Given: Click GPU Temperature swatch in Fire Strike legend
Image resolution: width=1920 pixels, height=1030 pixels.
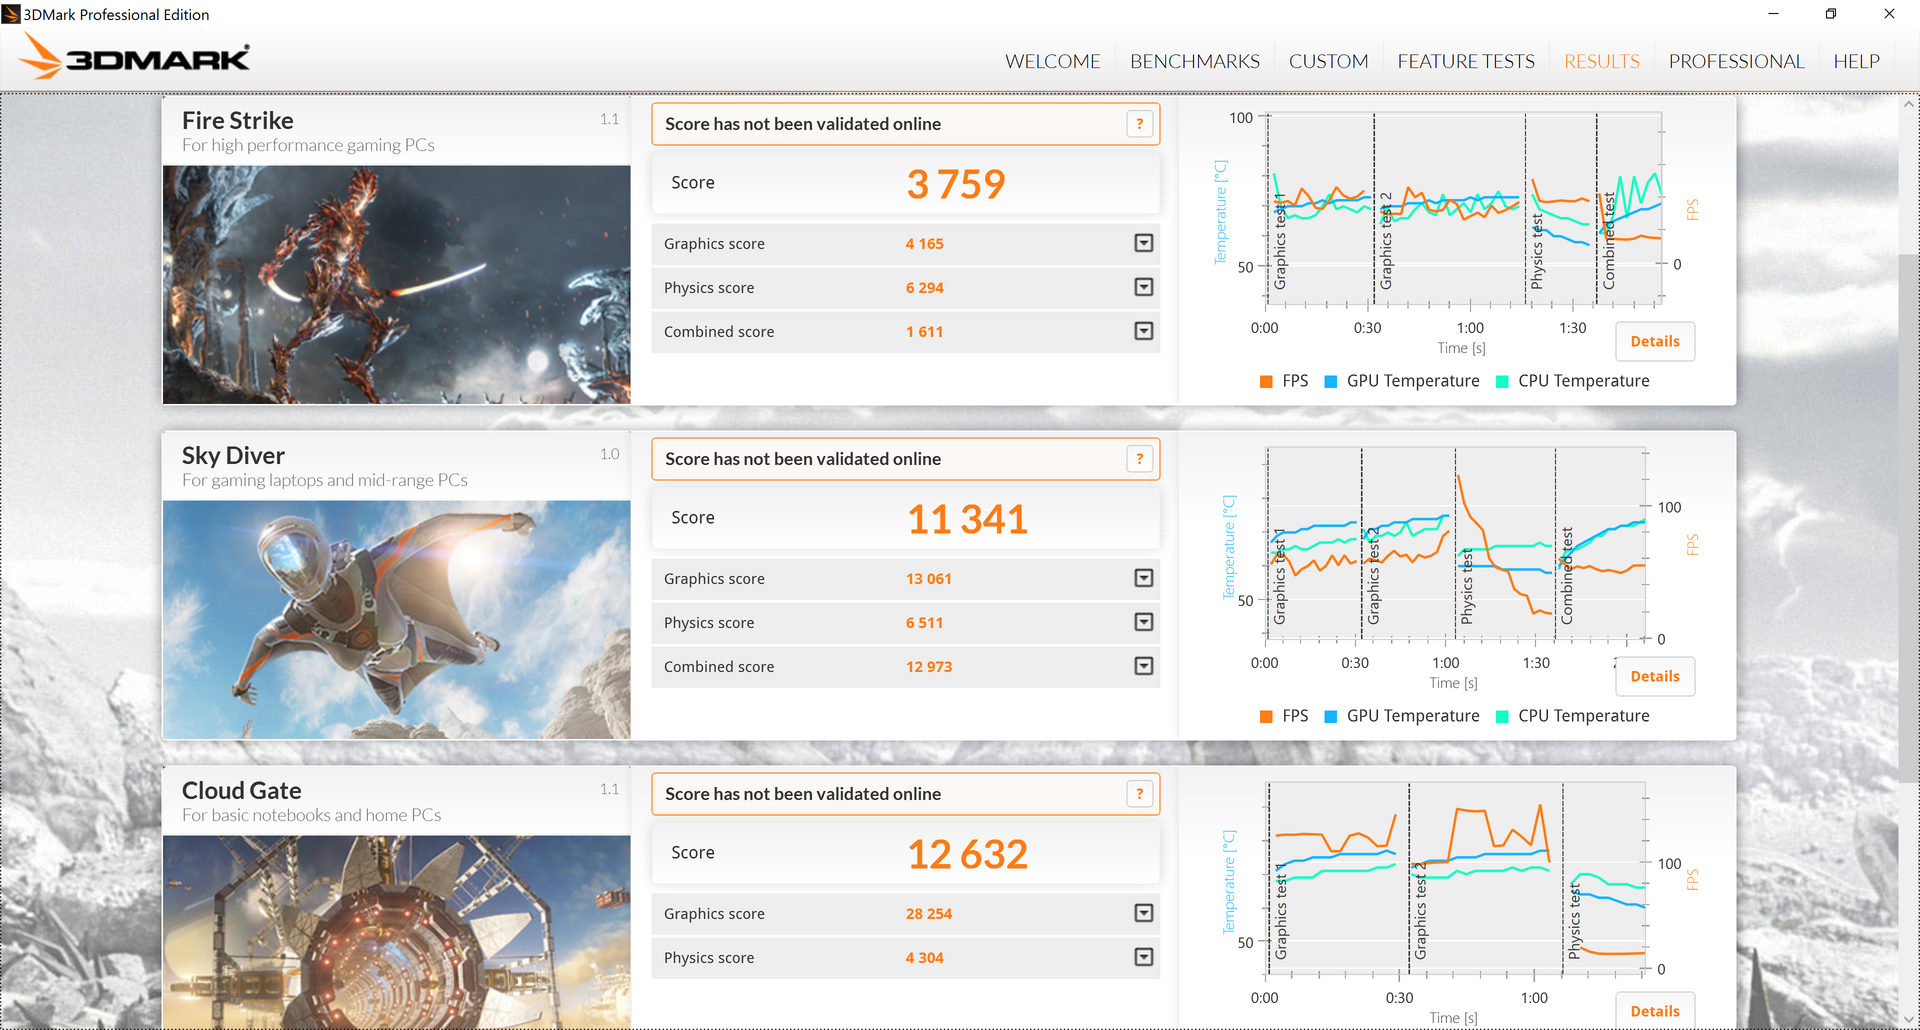Looking at the screenshot, I should pos(1331,381).
